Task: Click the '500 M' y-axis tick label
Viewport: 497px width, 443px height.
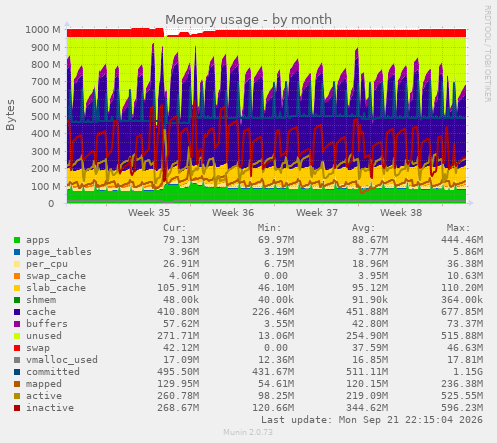Action: [x=46, y=117]
